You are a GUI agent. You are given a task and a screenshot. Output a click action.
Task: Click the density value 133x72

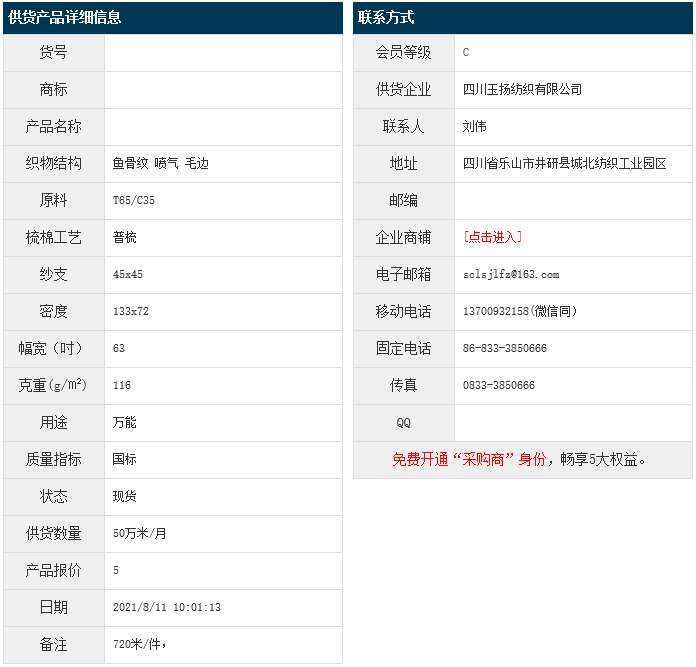click(x=131, y=311)
